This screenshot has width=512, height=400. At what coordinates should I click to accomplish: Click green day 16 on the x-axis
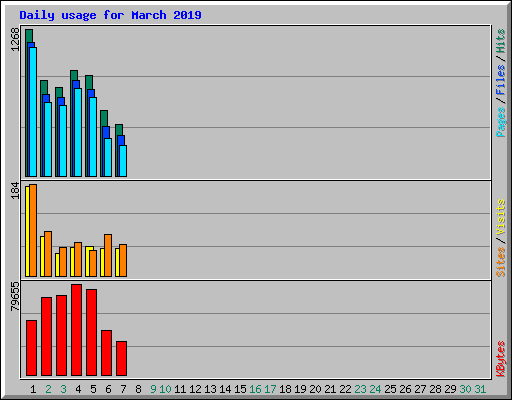[255, 389]
